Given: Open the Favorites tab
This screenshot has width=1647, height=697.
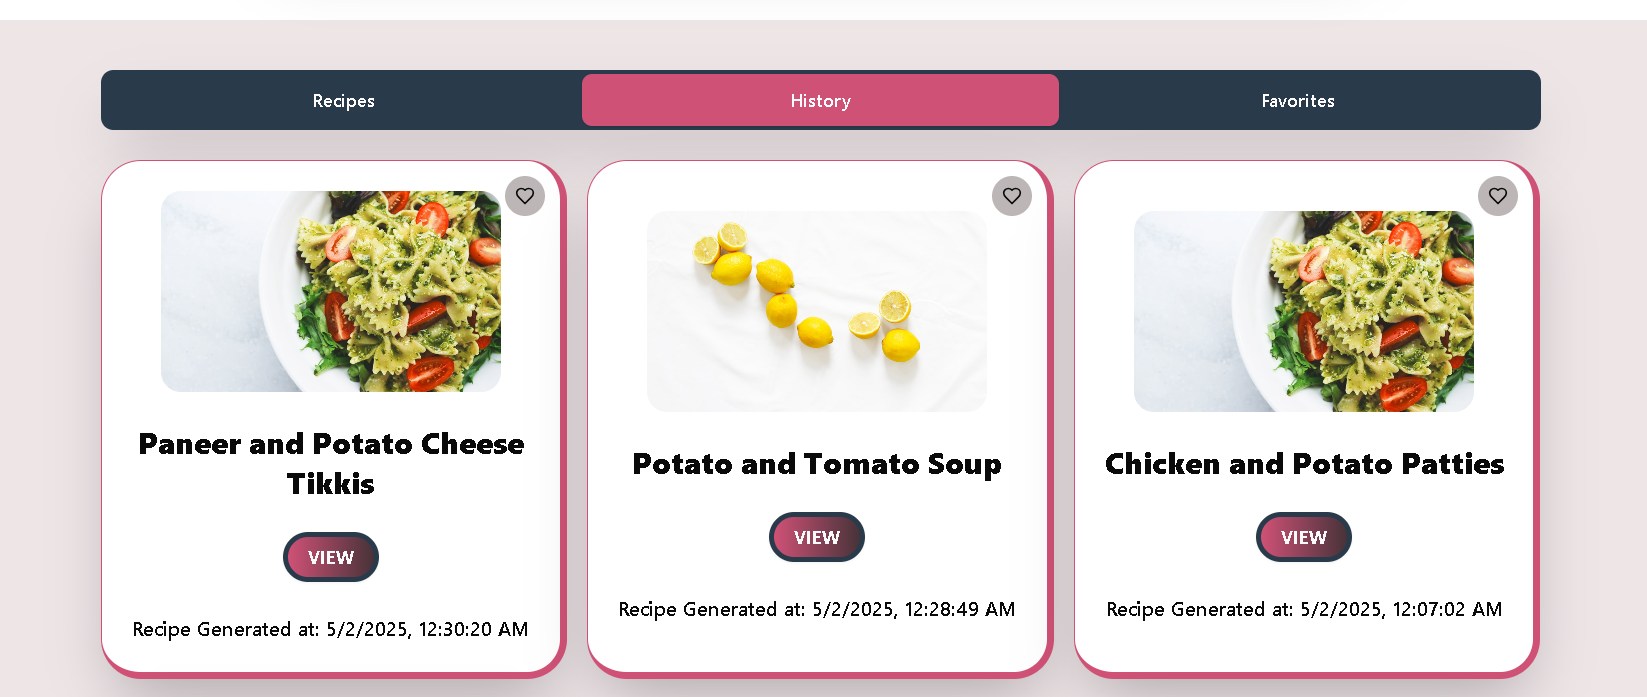Looking at the screenshot, I should tap(1298, 100).
